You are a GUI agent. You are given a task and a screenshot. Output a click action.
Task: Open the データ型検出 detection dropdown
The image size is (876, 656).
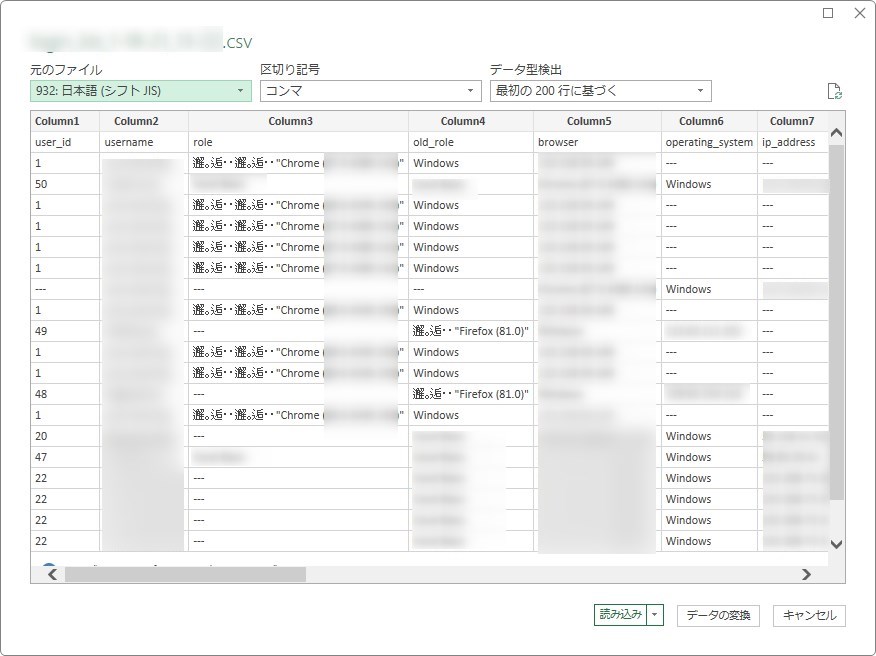(701, 90)
